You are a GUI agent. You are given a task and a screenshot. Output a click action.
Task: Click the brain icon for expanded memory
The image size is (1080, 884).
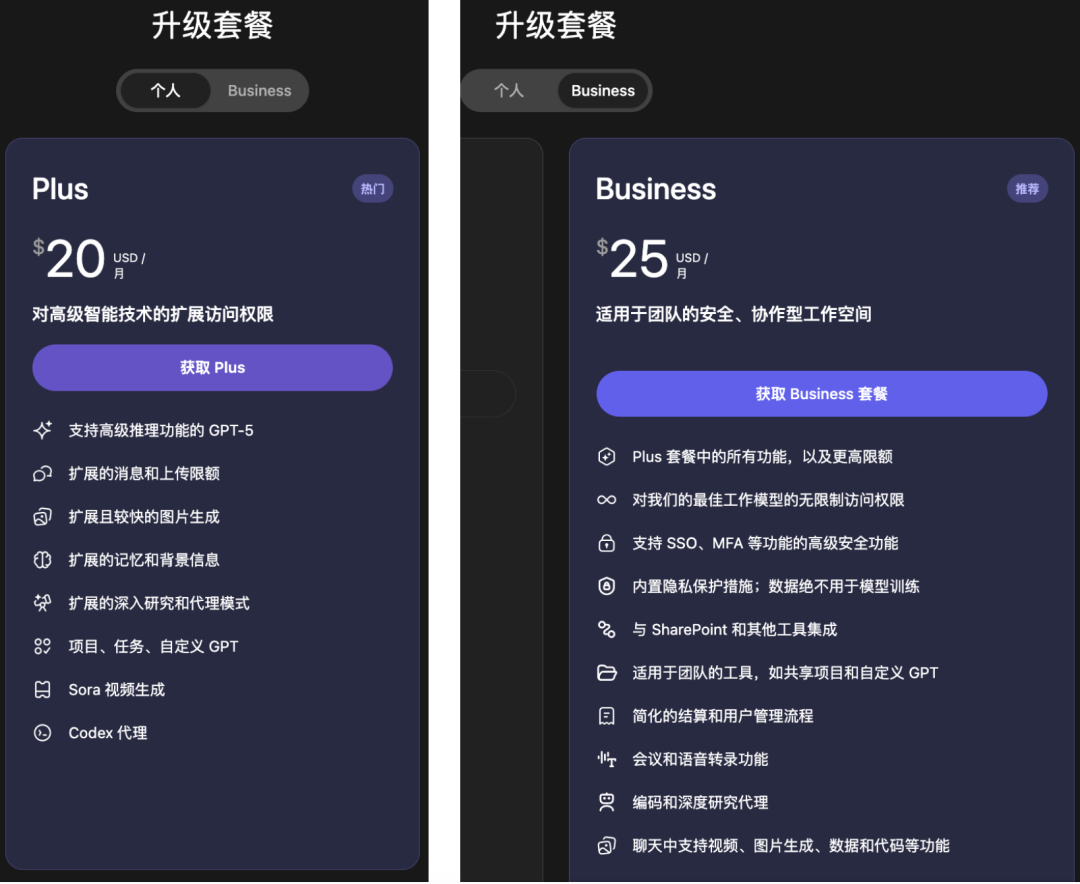(x=43, y=560)
